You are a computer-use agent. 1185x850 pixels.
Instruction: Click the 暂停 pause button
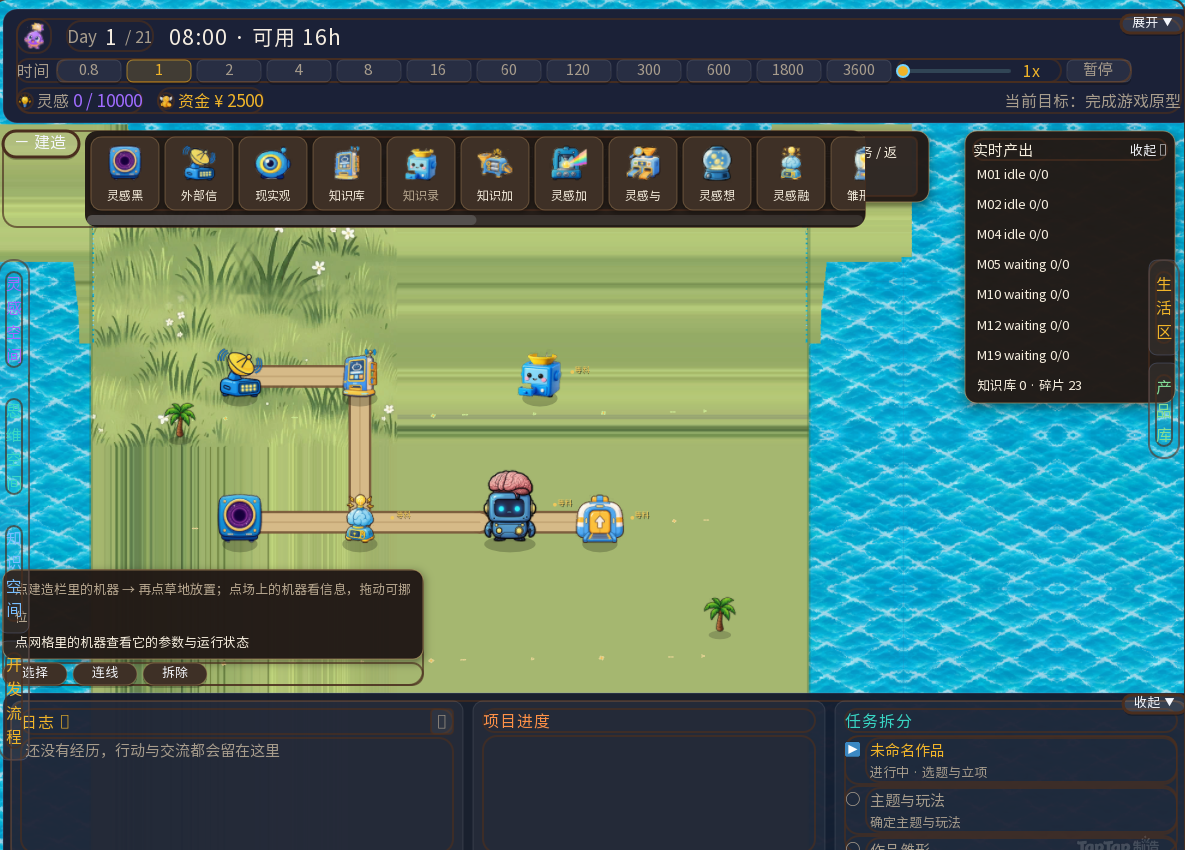[1098, 70]
